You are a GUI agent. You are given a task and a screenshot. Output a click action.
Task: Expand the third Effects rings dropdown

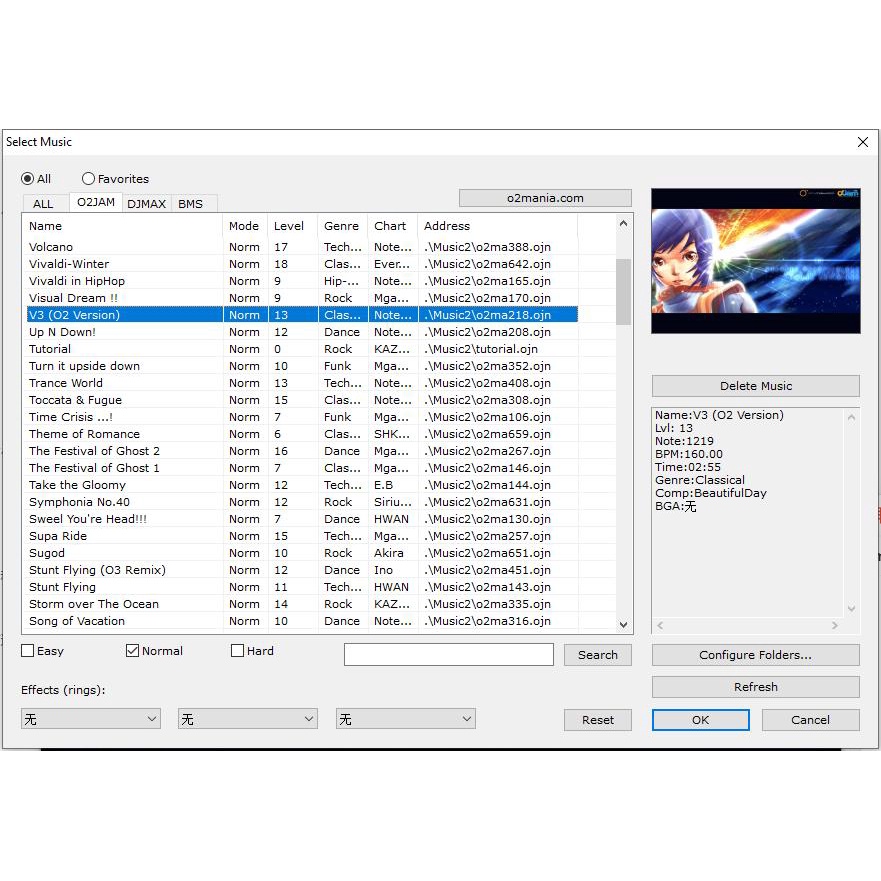click(405, 719)
